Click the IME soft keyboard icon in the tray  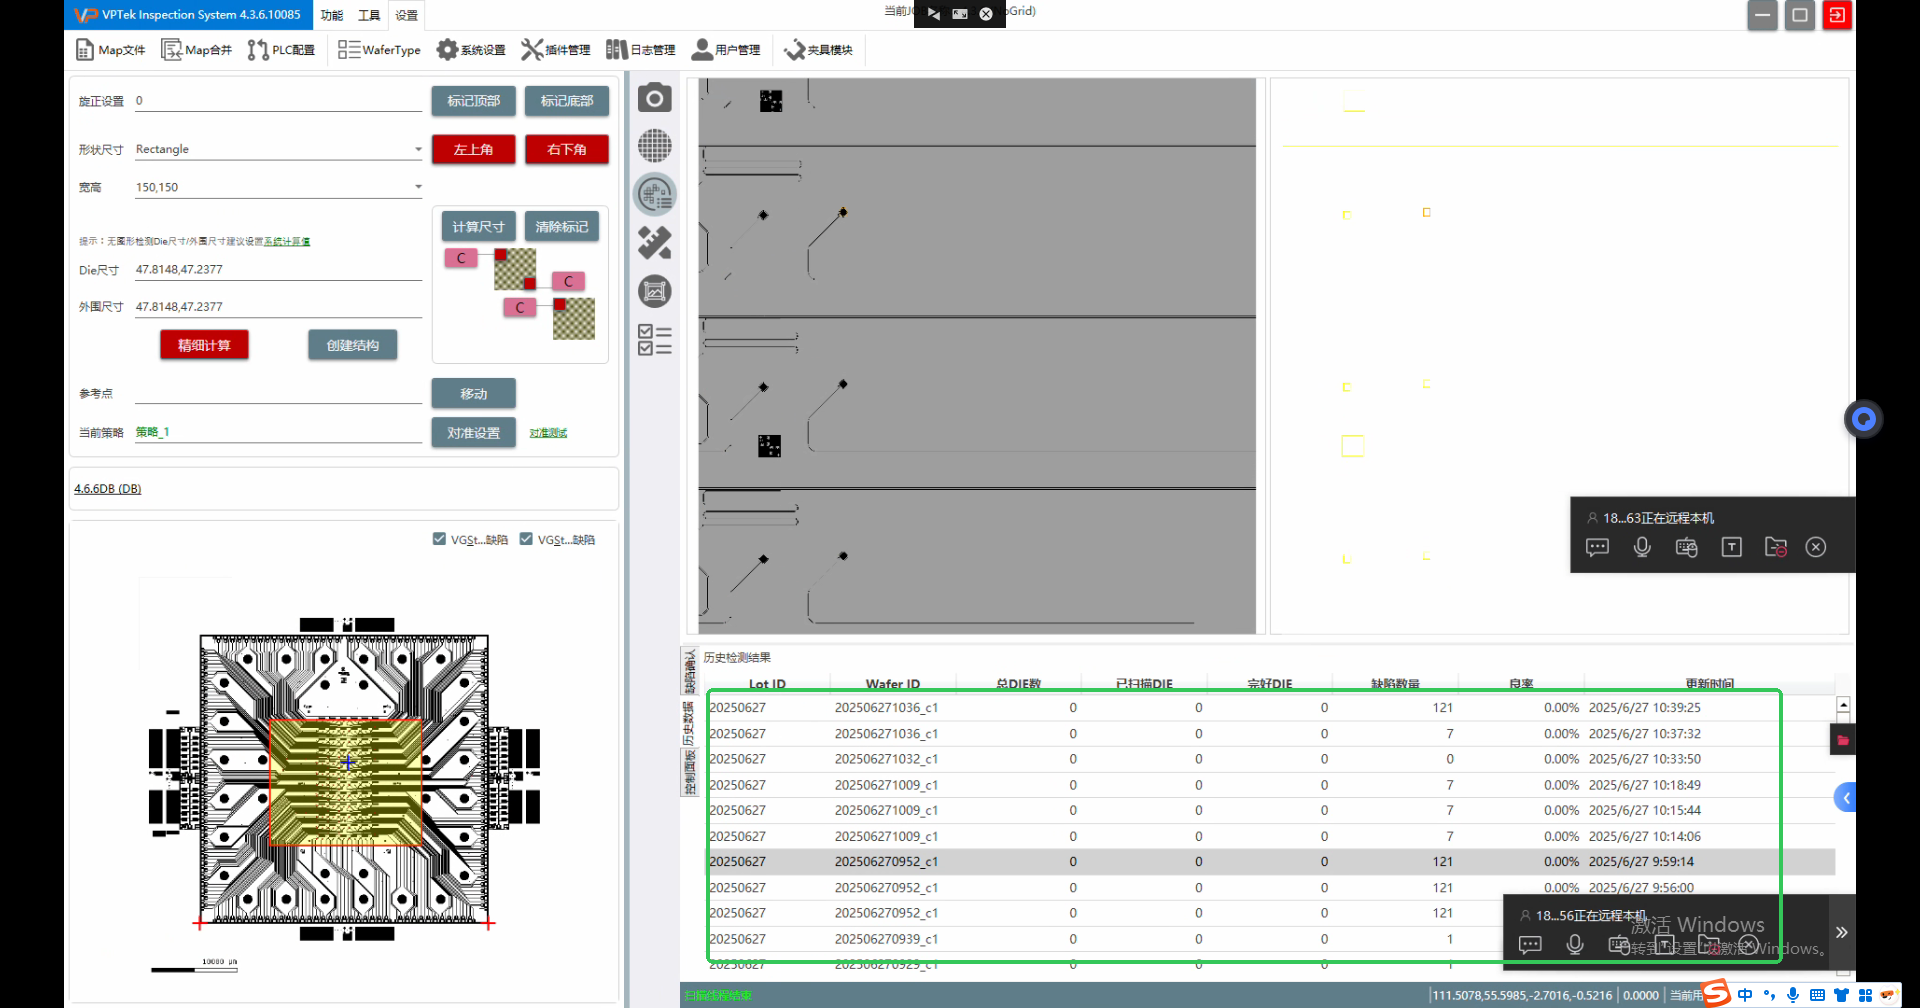(1817, 995)
